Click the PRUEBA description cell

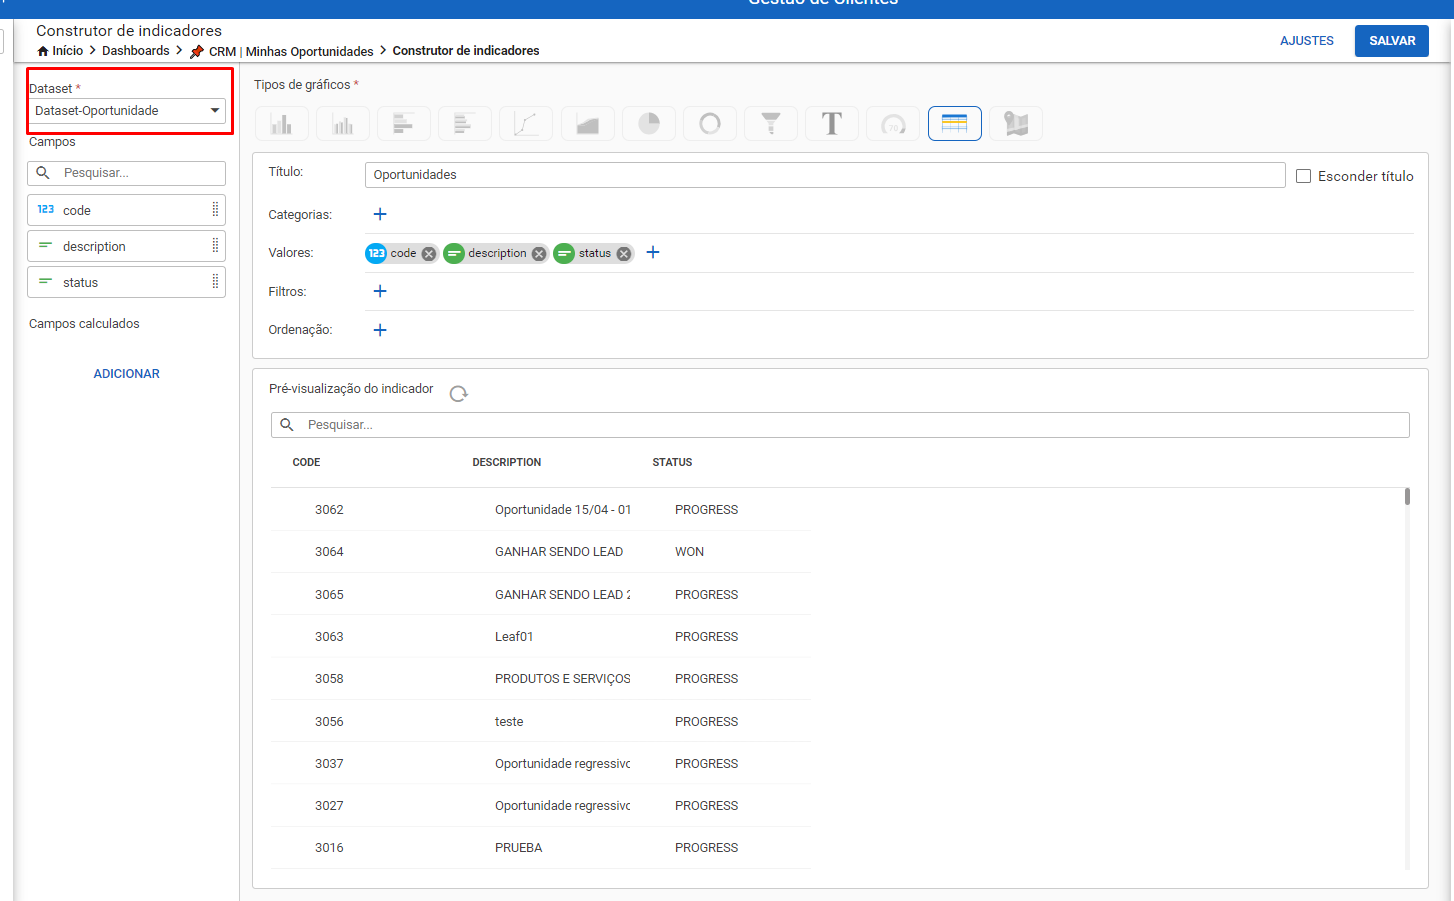click(x=518, y=848)
